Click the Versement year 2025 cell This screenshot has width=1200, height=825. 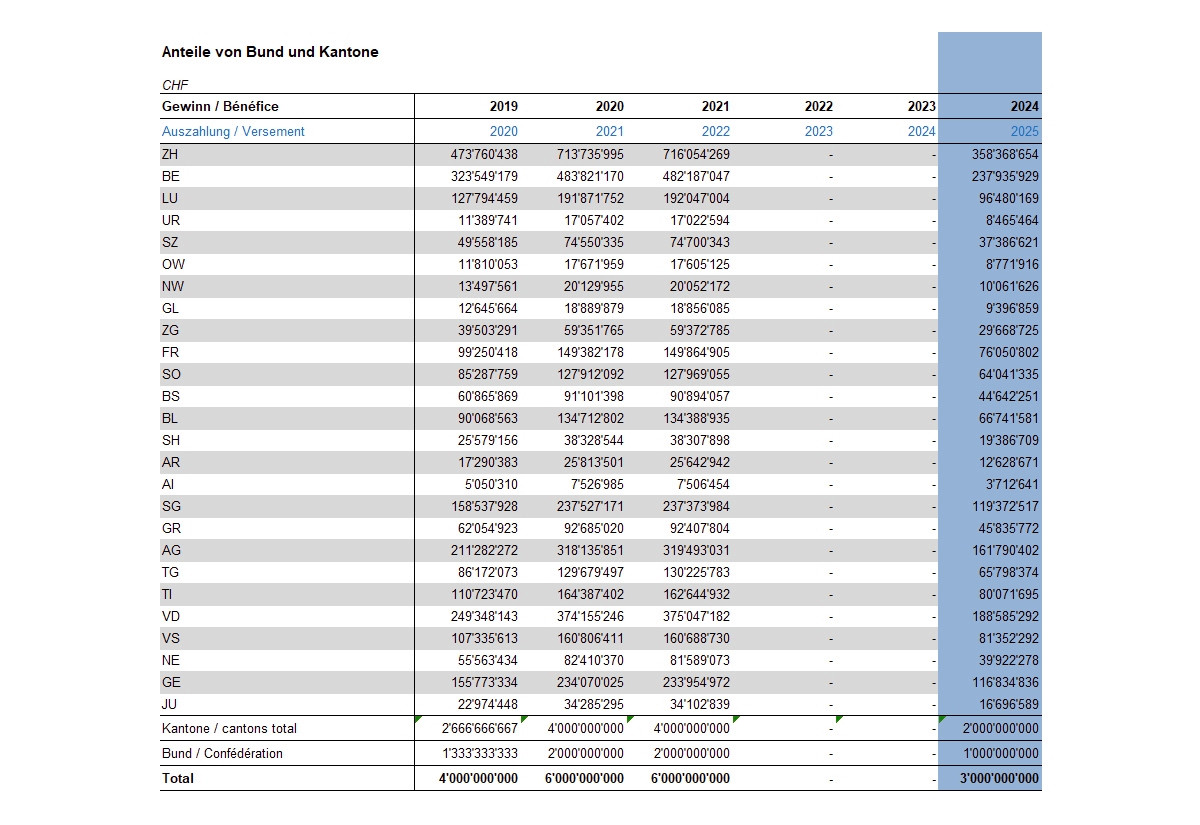(x=1024, y=131)
